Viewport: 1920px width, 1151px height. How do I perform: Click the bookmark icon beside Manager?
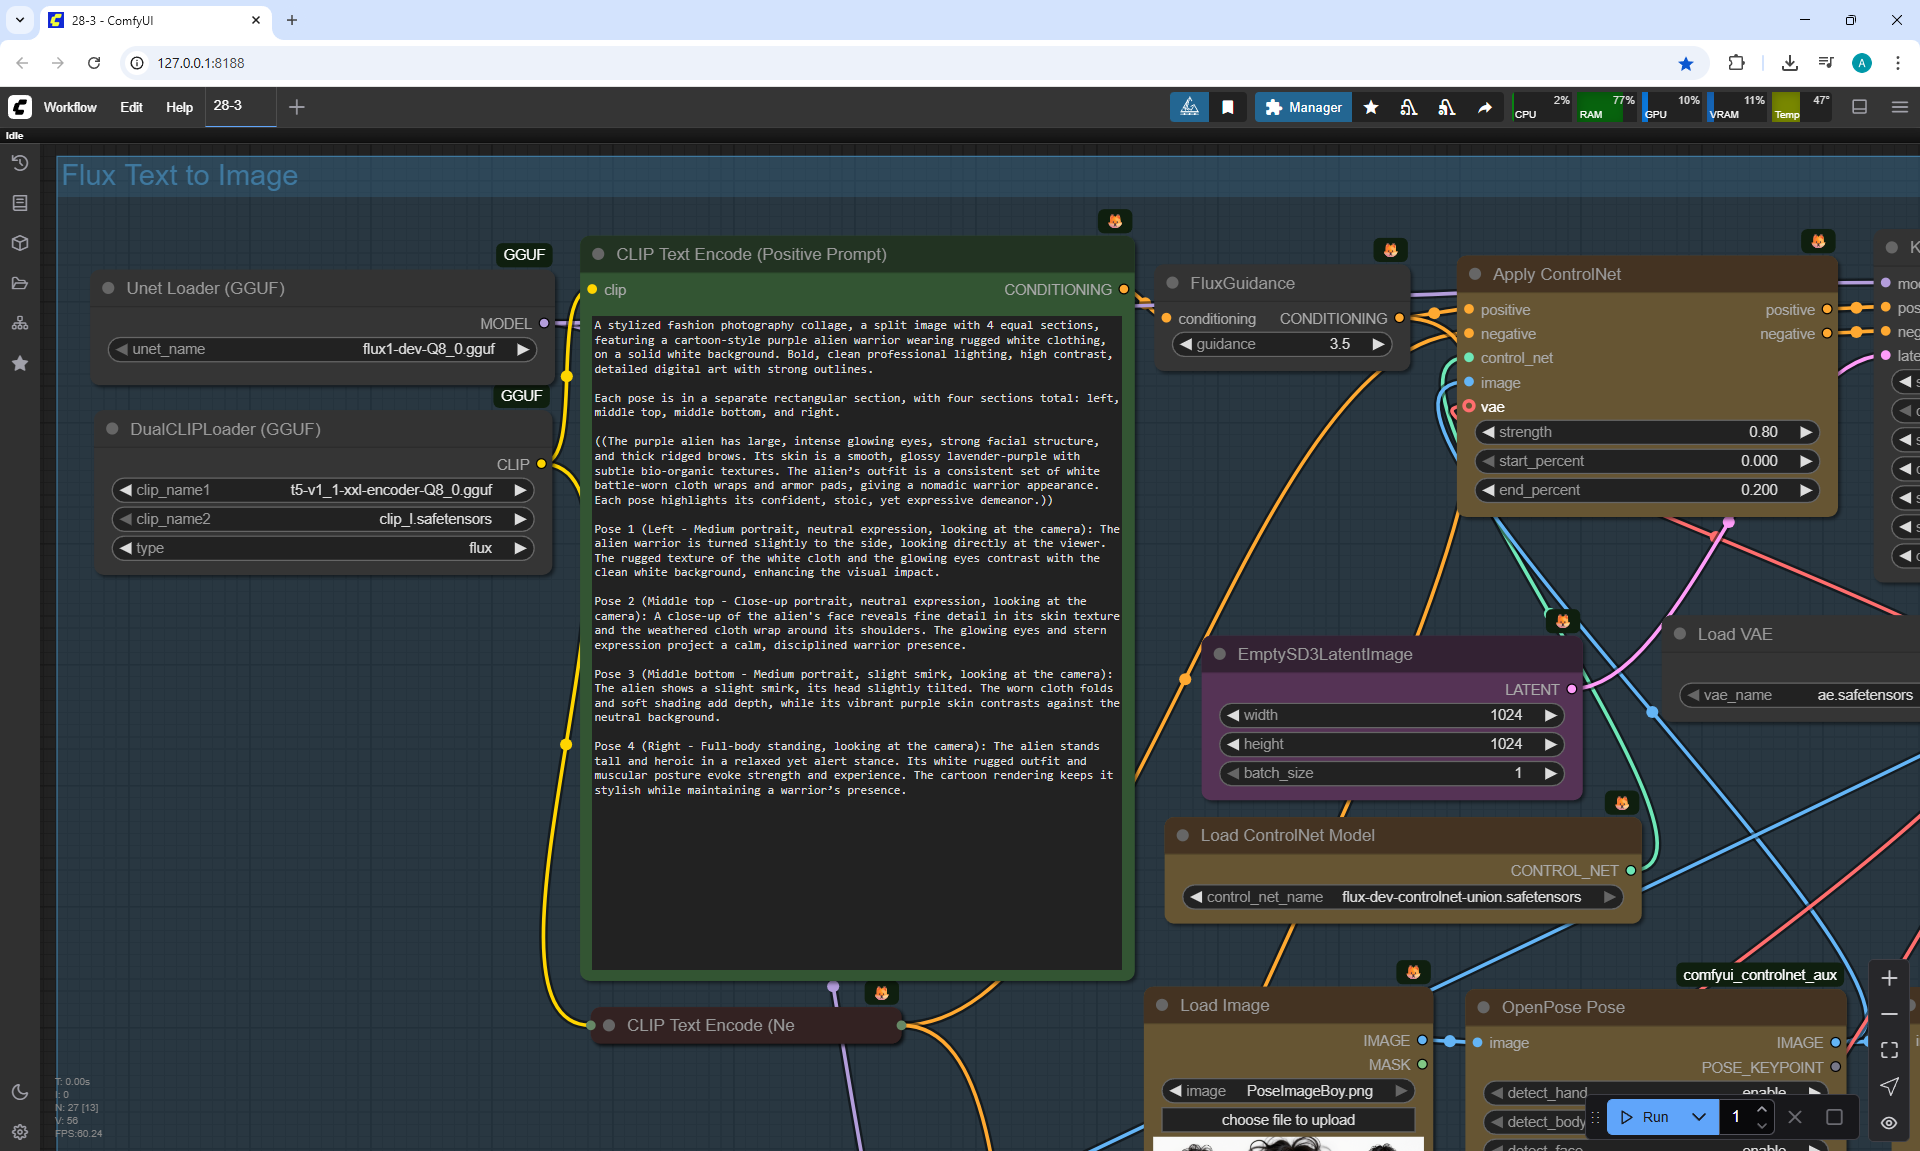[1228, 107]
